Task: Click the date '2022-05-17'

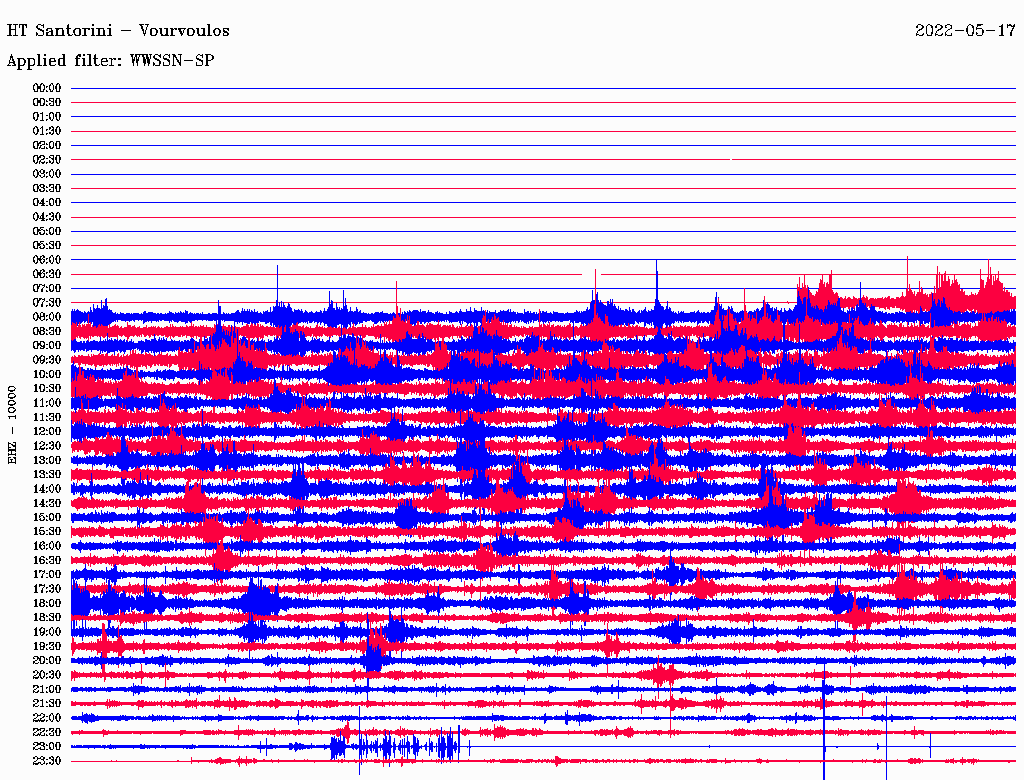Action: (965, 31)
